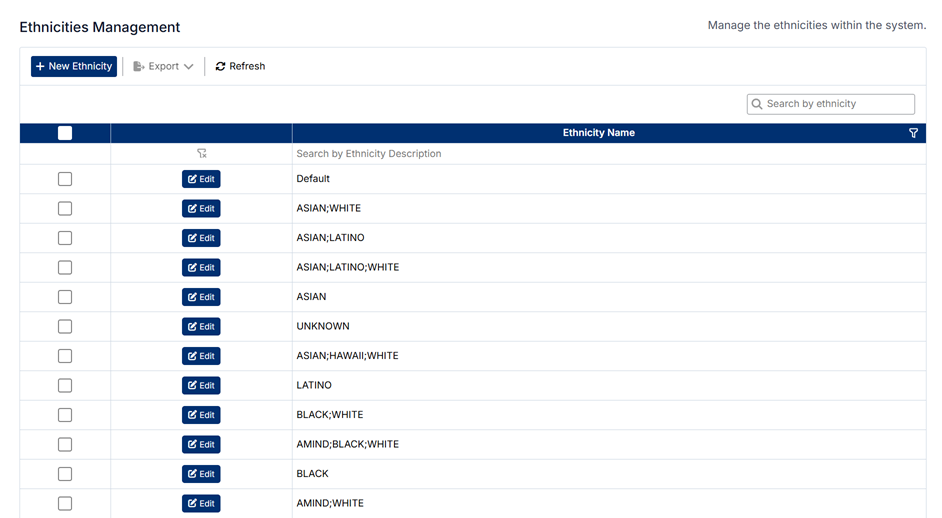The width and height of the screenshot is (942, 518).
Task: Focus the Search by ethnicity field
Action: (x=837, y=104)
